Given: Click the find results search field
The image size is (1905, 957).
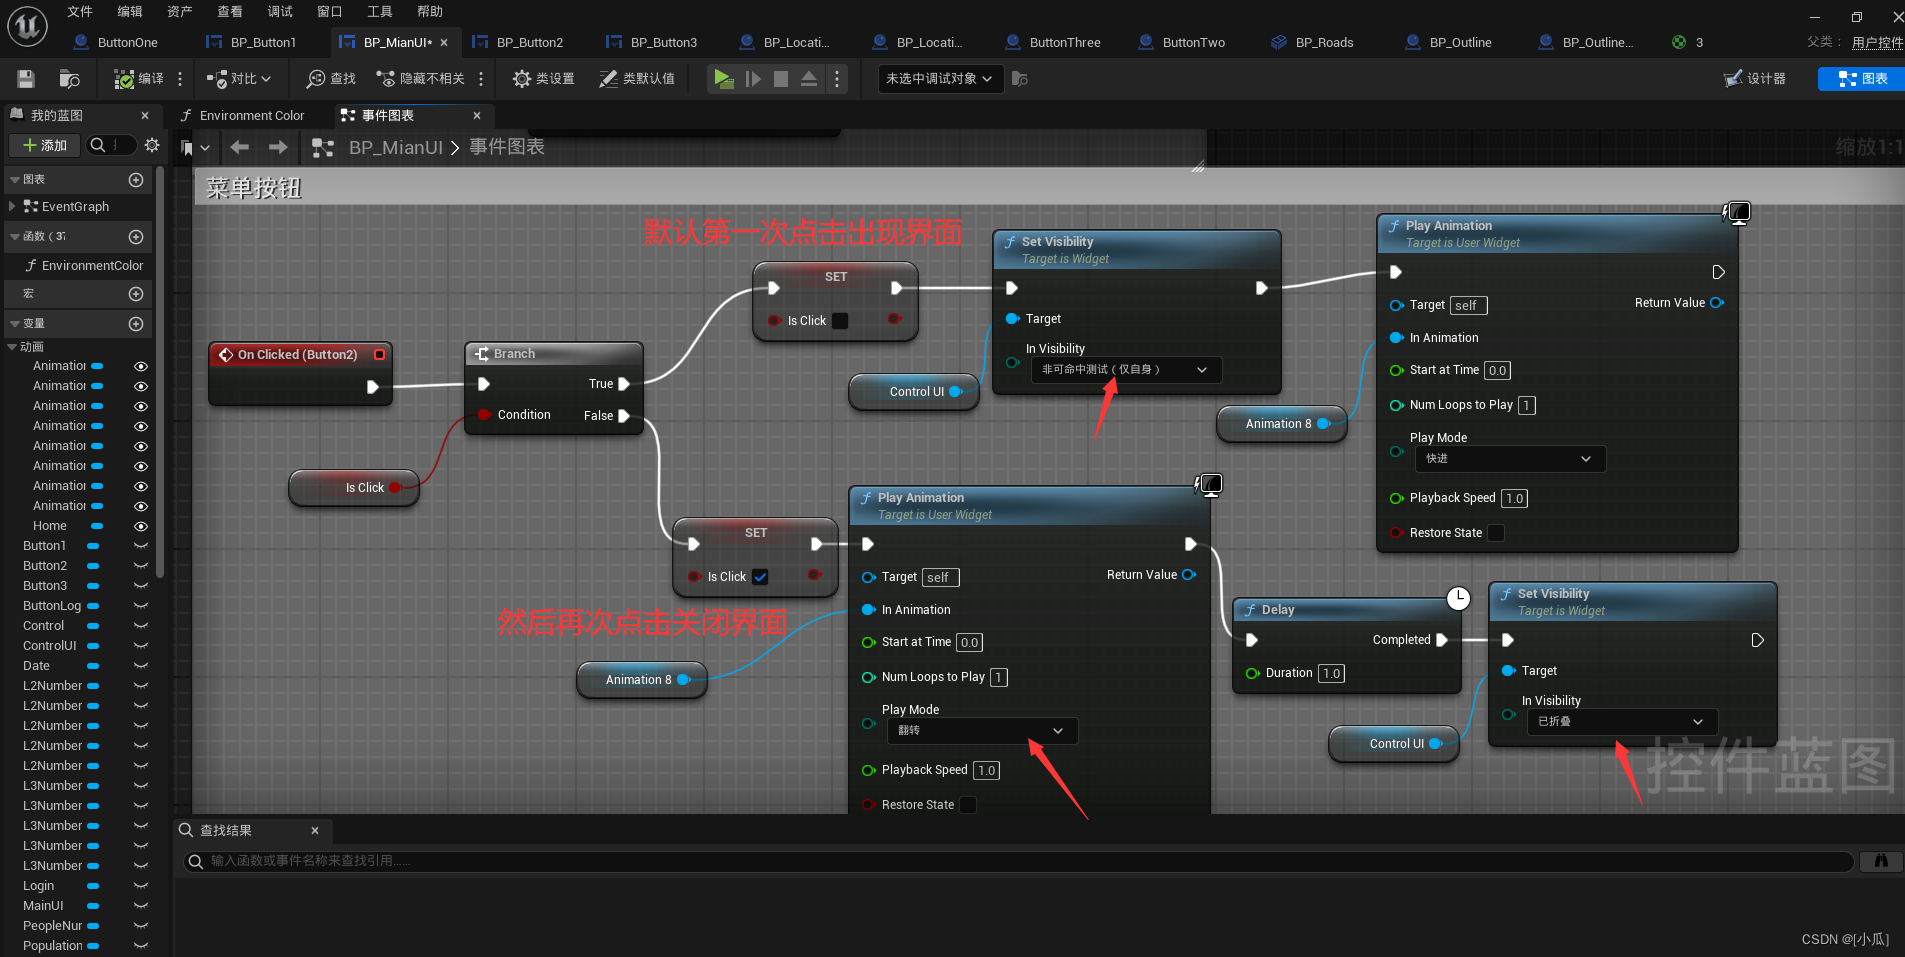Looking at the screenshot, I should [1018, 861].
